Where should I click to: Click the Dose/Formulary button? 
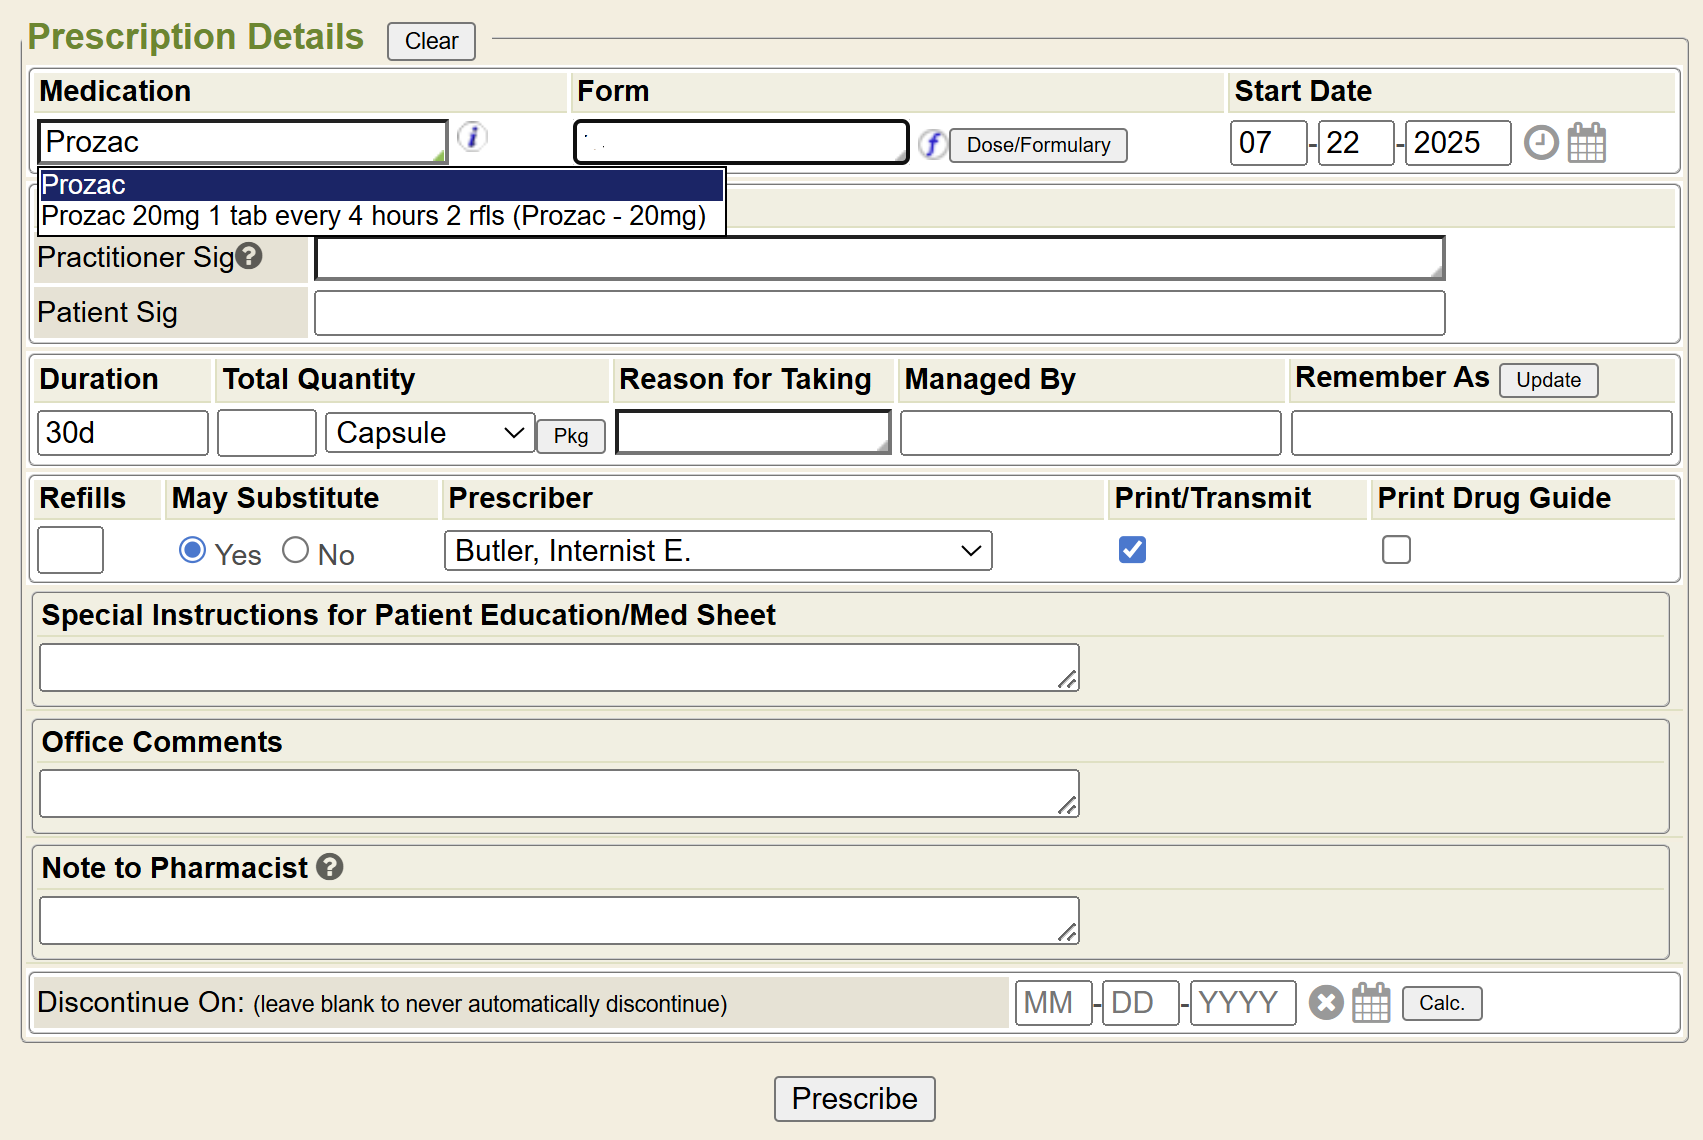pos(1038,145)
